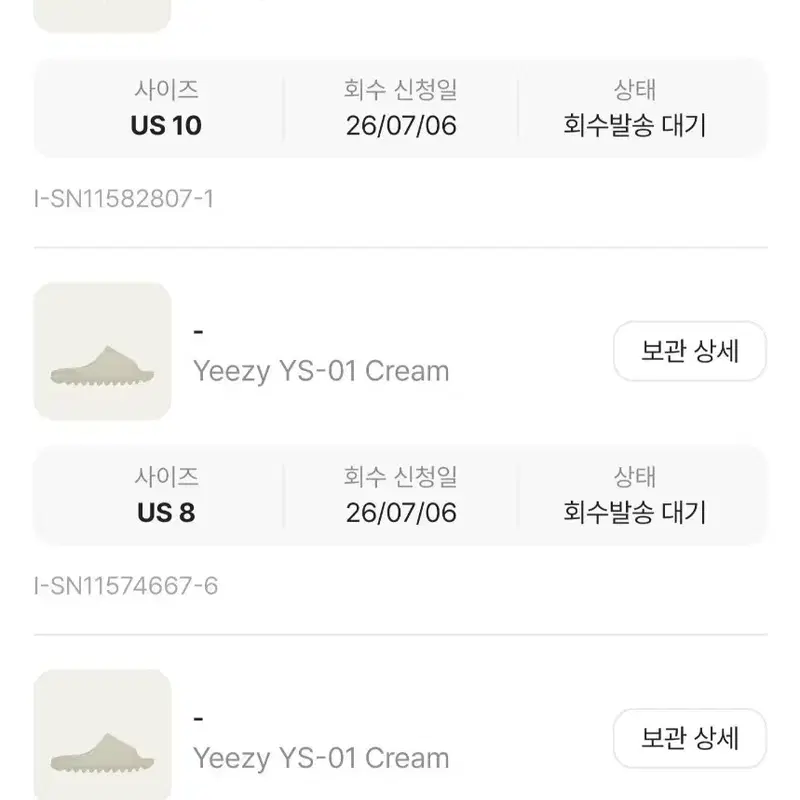The image size is (800, 800).
Task: Tap the Yeezy slide thumbnail above US 8
Action: [103, 351]
